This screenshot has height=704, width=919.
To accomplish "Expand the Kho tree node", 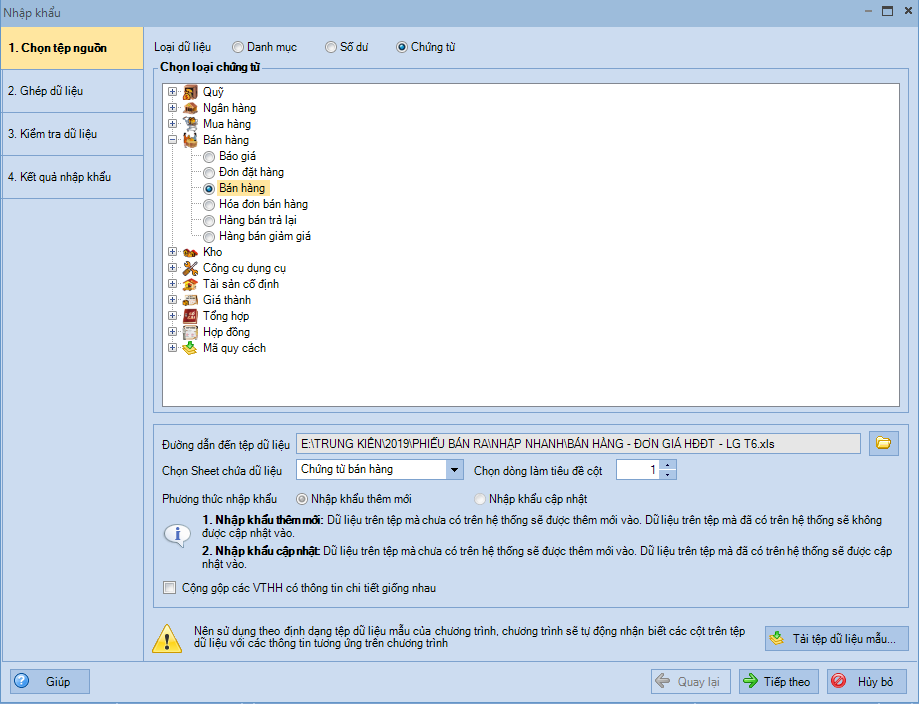I will pyautogui.click(x=172, y=251).
